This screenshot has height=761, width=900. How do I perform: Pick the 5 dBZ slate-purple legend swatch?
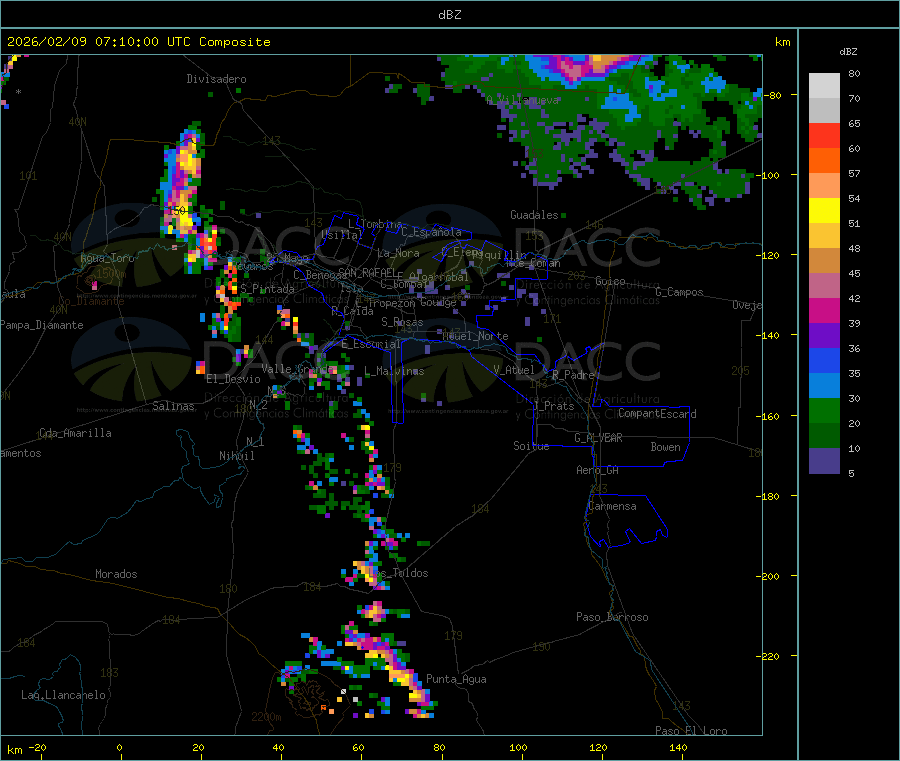tap(824, 461)
